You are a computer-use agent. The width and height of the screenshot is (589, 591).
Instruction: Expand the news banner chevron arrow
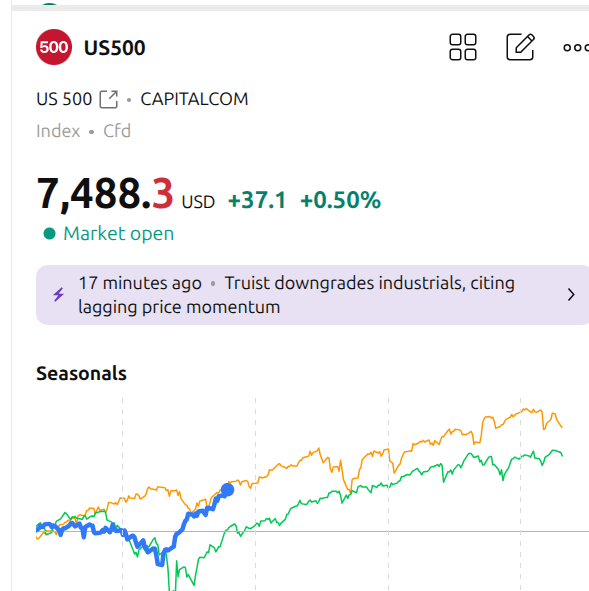click(571, 295)
